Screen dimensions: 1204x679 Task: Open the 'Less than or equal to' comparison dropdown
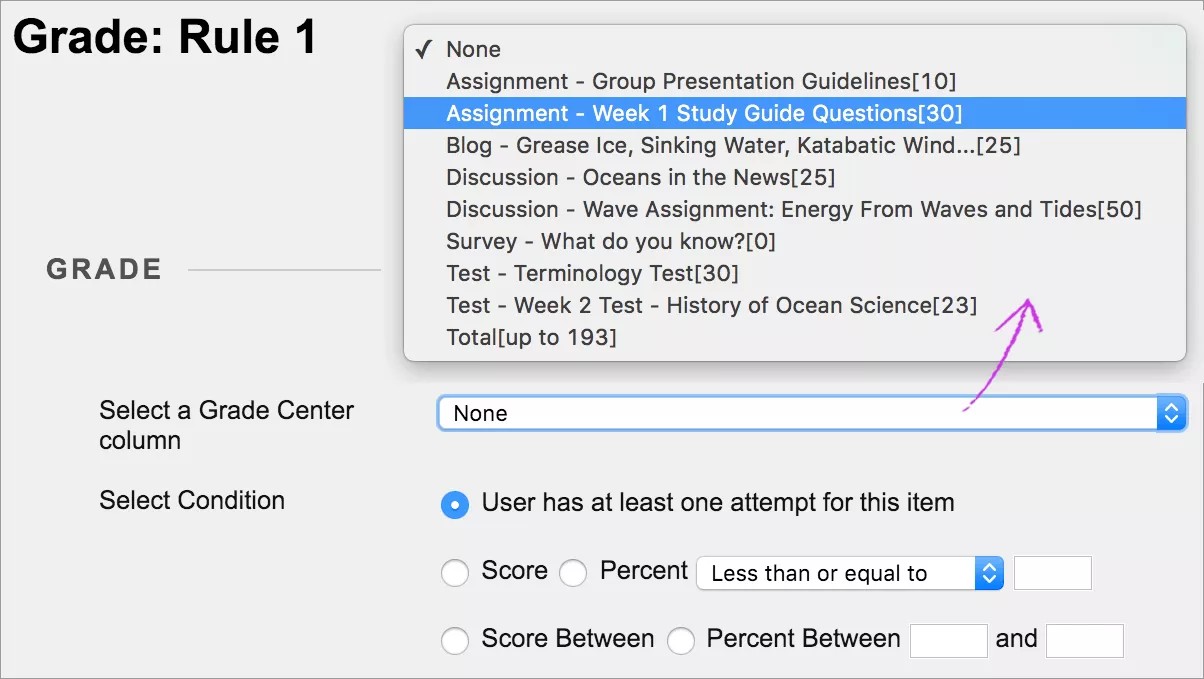tap(840, 573)
